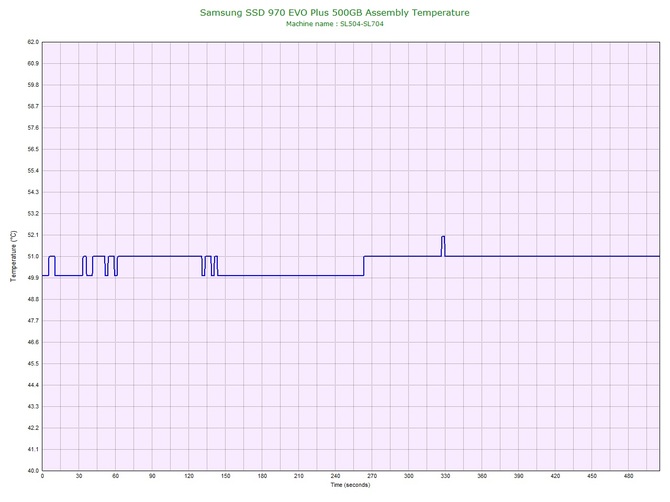Select the 450 seconds time axis label

[x=592, y=476]
